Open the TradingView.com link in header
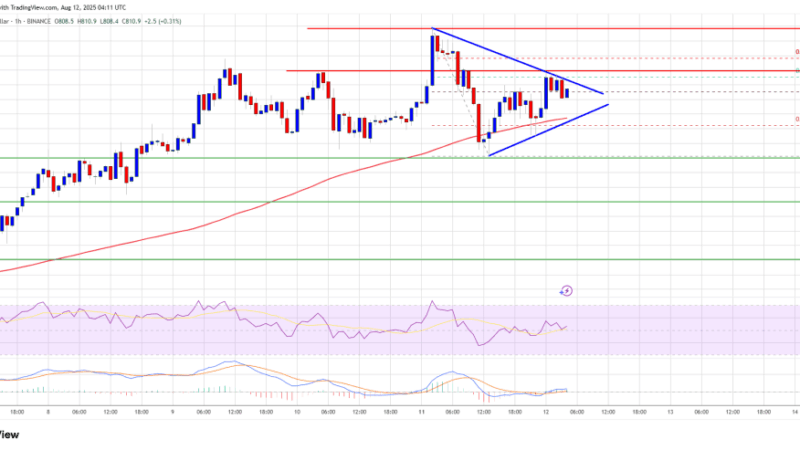Image resolution: width=800 pixels, height=450 pixels. coord(30,4)
